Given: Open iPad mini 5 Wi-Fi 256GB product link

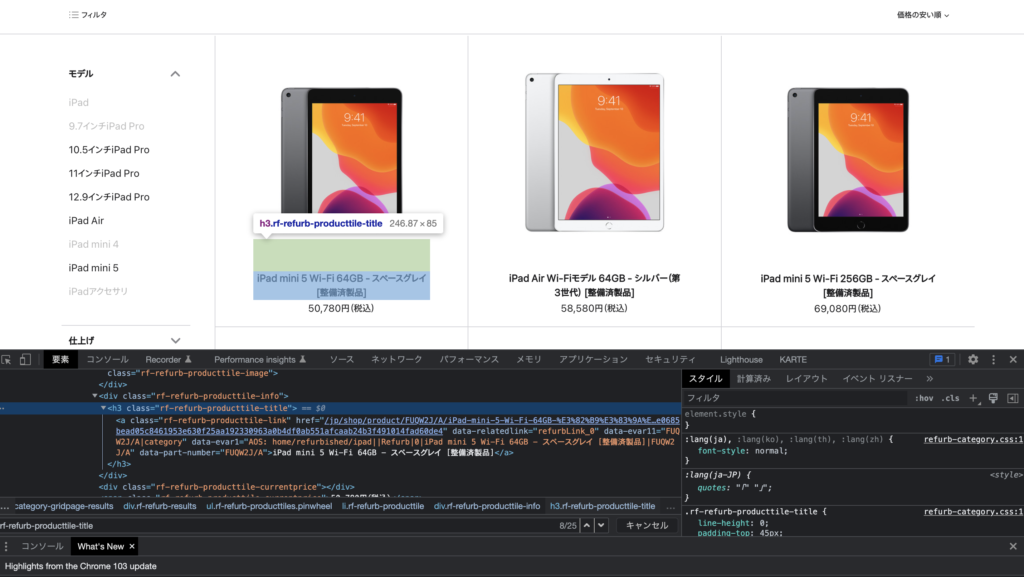Looking at the screenshot, I should [x=848, y=285].
